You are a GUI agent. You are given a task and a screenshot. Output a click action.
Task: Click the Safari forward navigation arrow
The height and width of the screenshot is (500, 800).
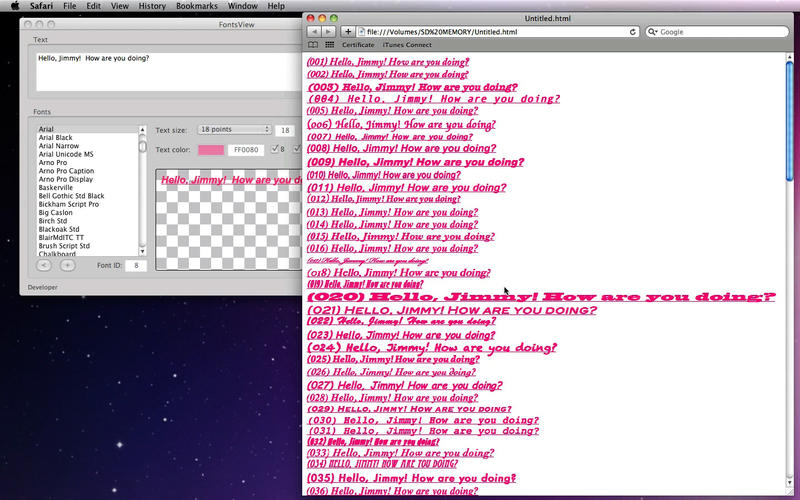click(x=329, y=32)
